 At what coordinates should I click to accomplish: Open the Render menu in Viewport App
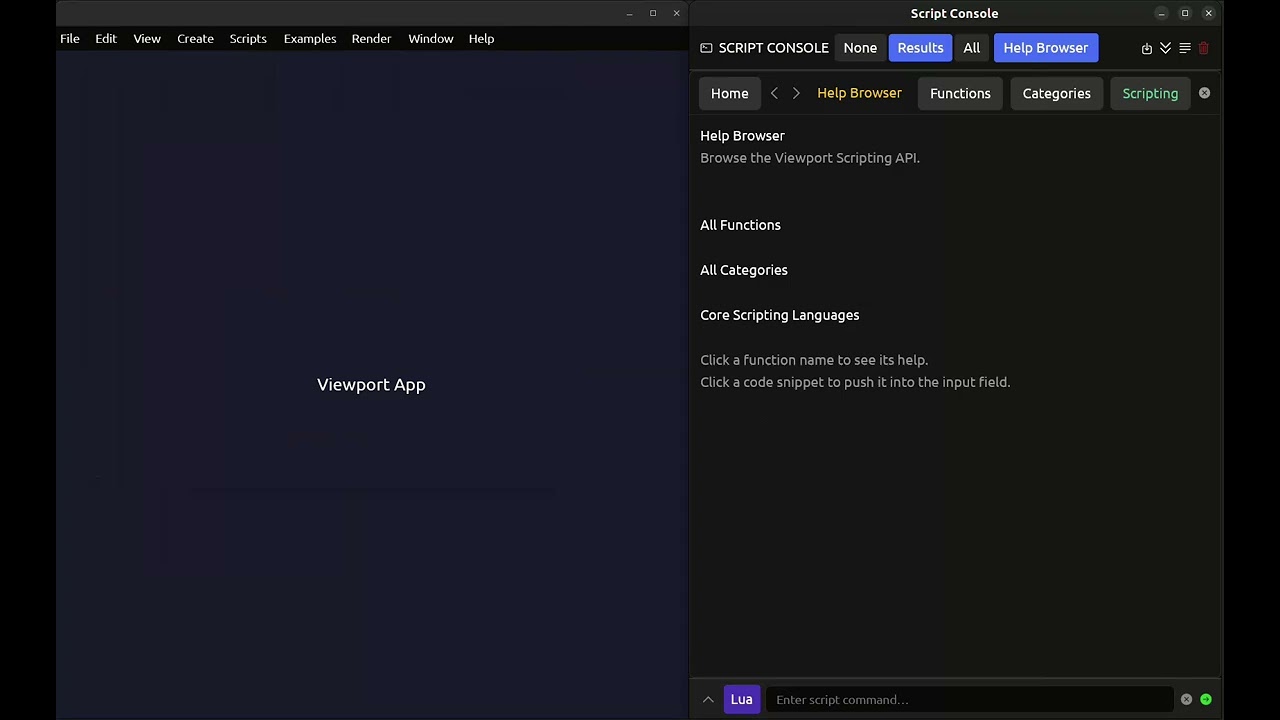pos(371,38)
